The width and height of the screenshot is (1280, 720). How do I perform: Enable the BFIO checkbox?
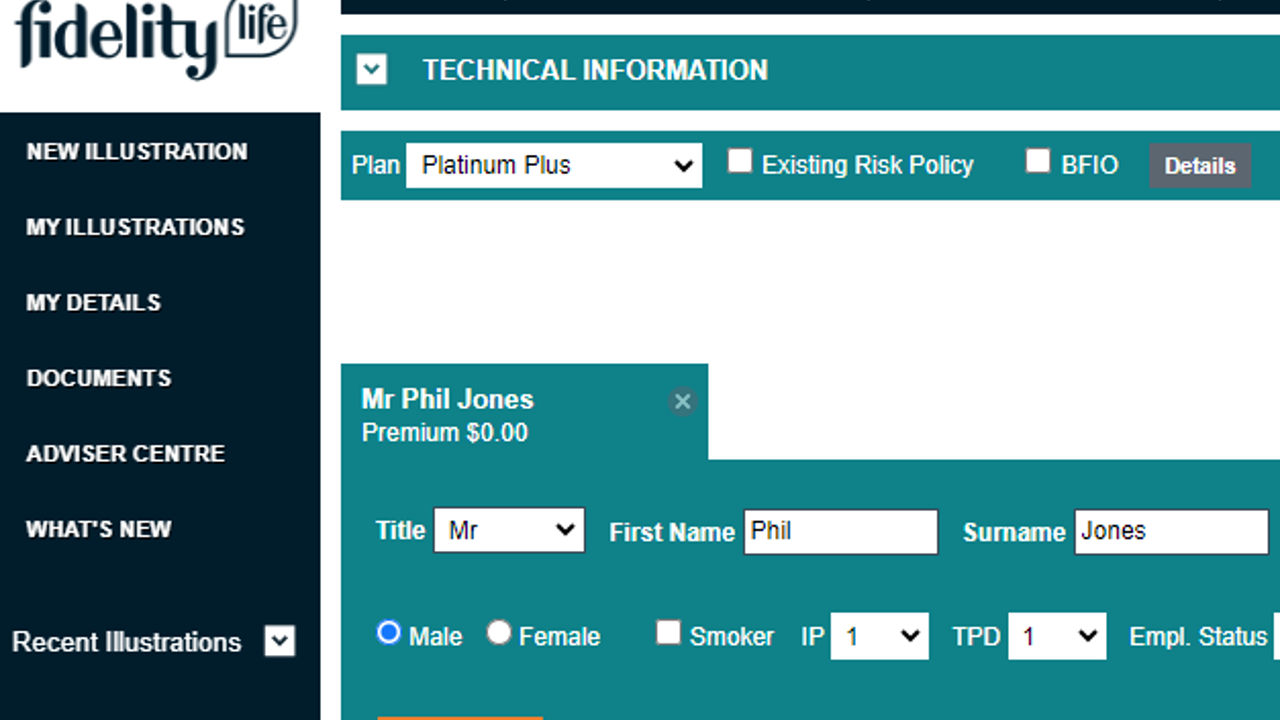tap(1038, 162)
